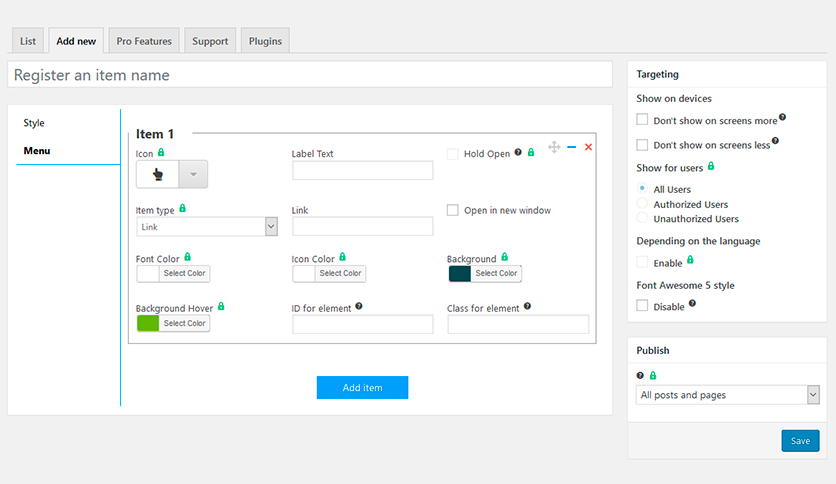This screenshot has width=836, height=484.
Task: Enable Open in new window checkbox
Action: [453, 210]
